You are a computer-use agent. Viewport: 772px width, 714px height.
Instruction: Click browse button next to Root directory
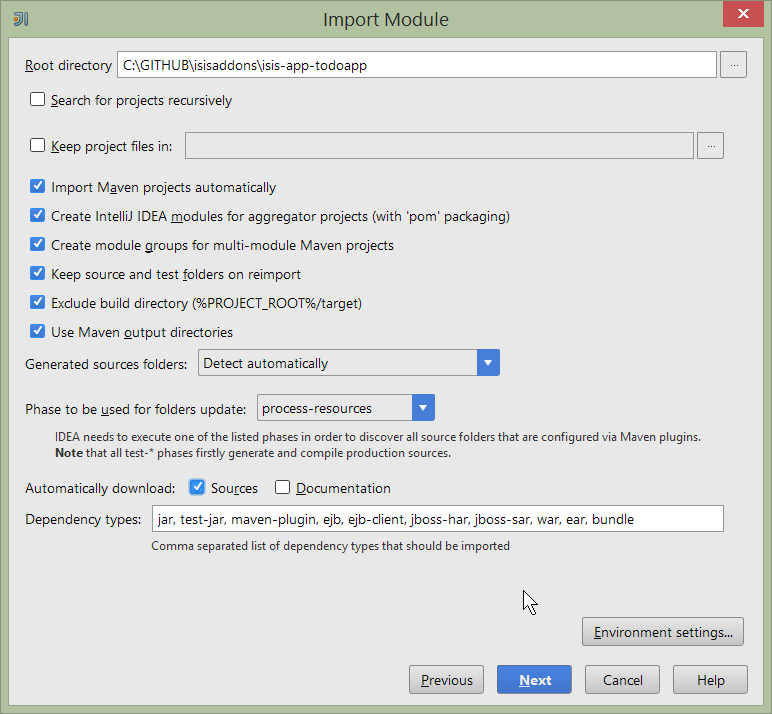[x=734, y=65]
